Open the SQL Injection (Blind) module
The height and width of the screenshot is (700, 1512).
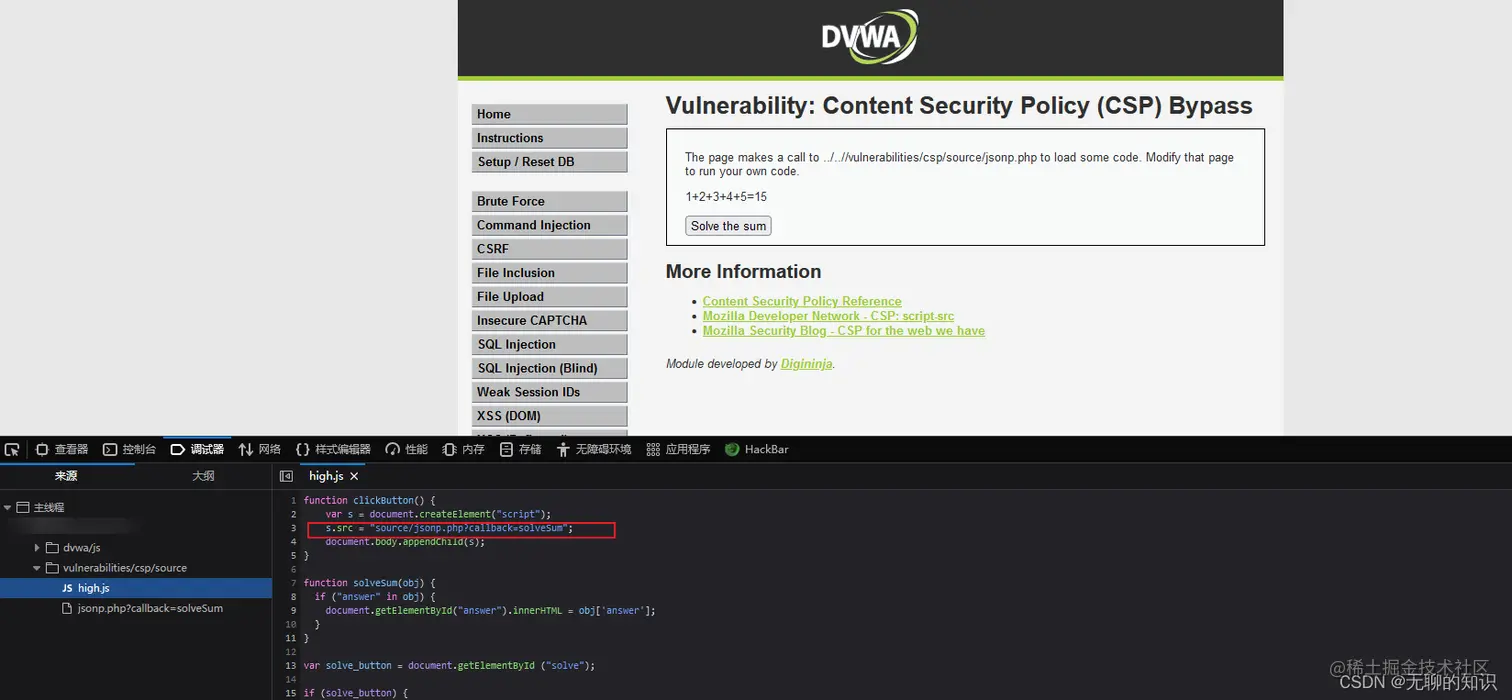(550, 369)
